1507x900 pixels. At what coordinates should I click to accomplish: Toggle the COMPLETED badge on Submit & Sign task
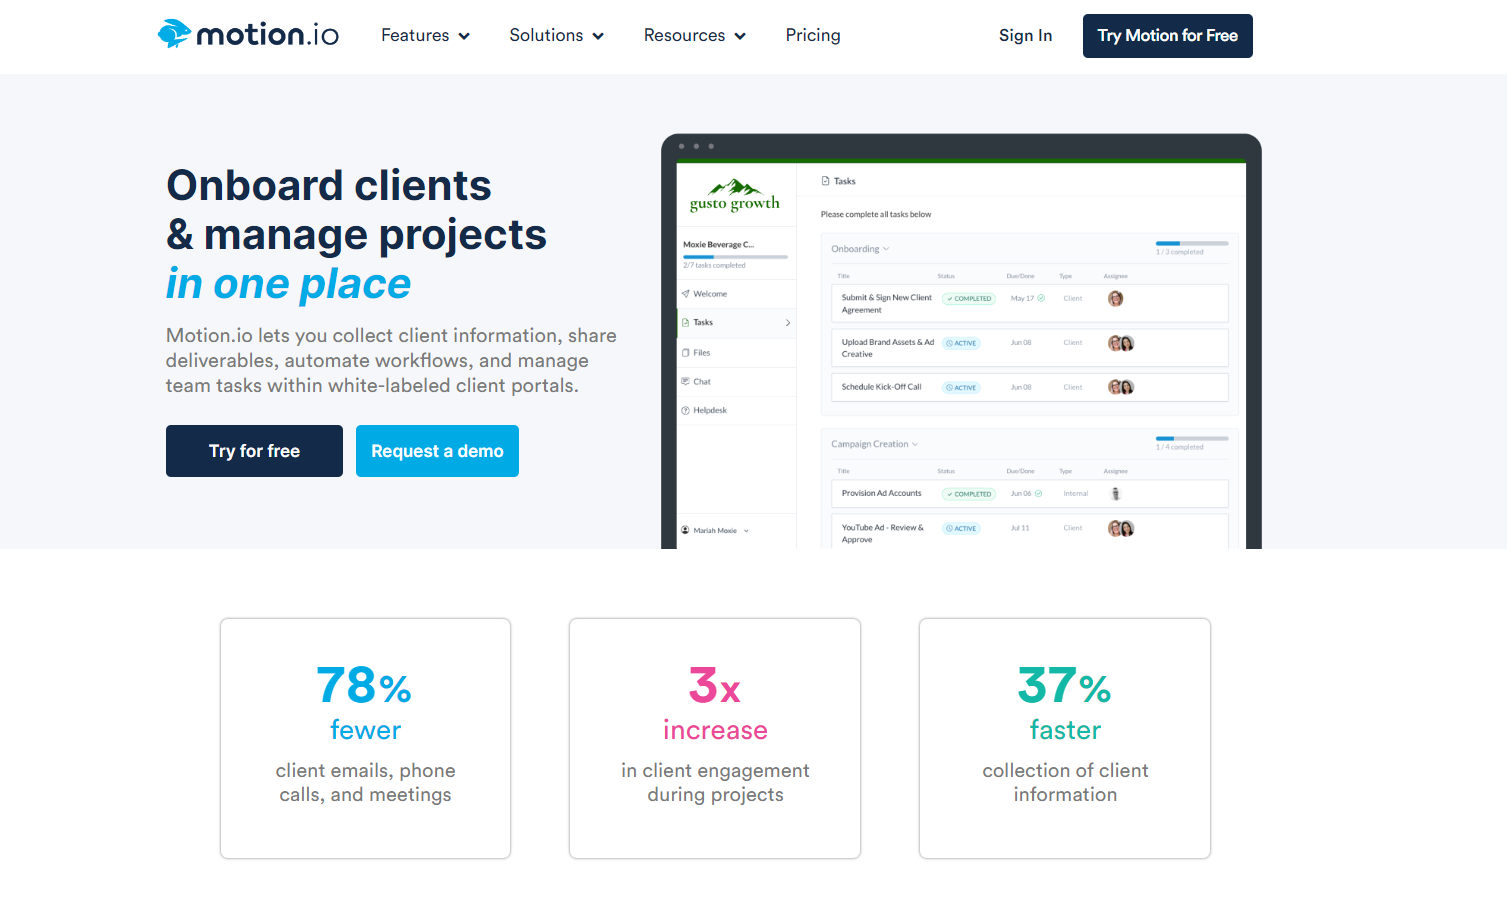pyautogui.click(x=968, y=298)
